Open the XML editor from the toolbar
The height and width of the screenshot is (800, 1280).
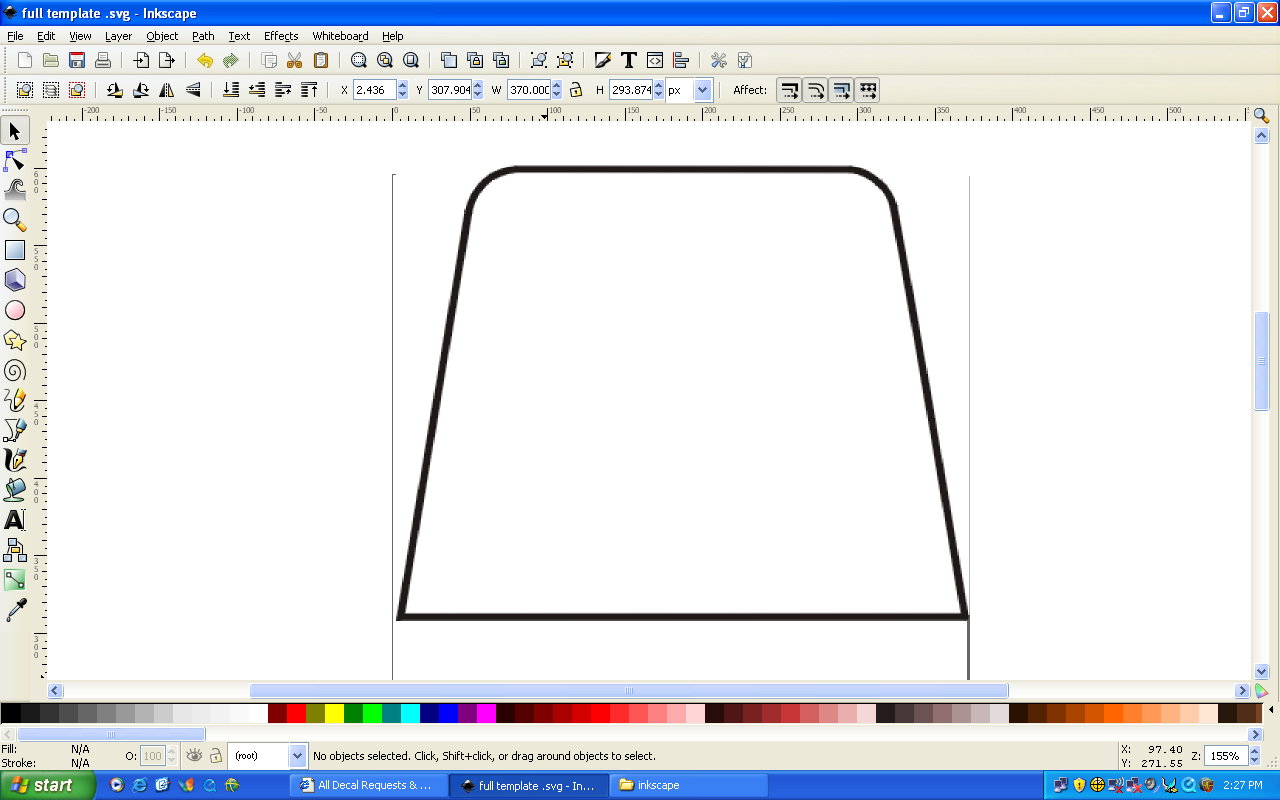653,60
